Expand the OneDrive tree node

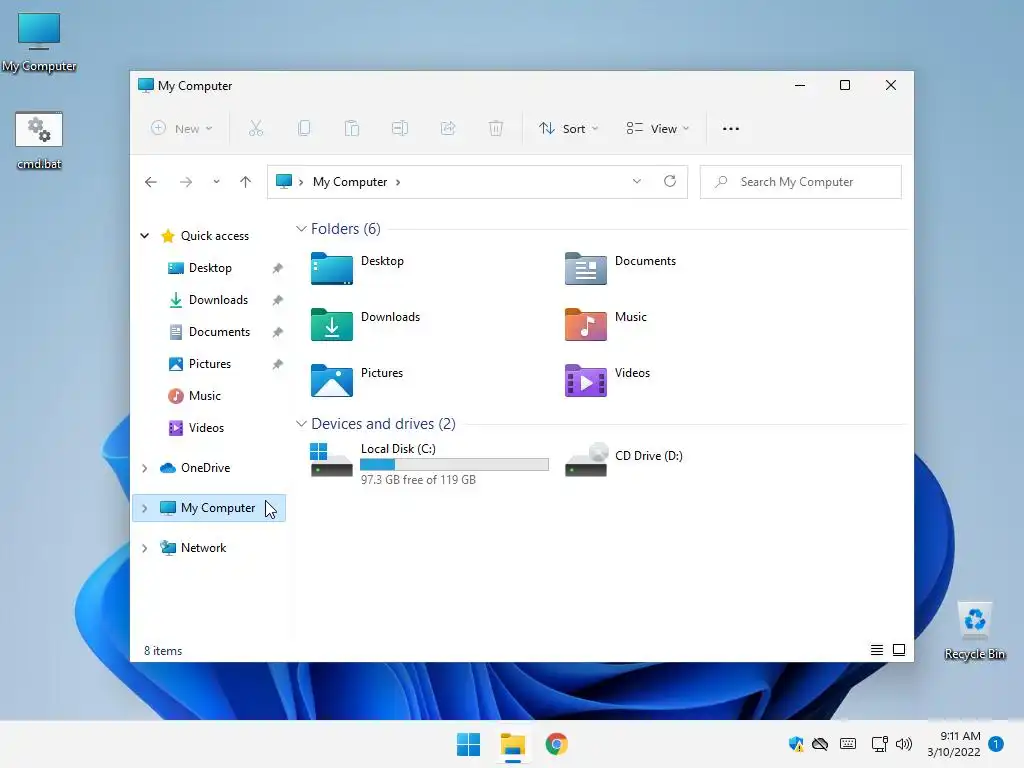coord(145,468)
